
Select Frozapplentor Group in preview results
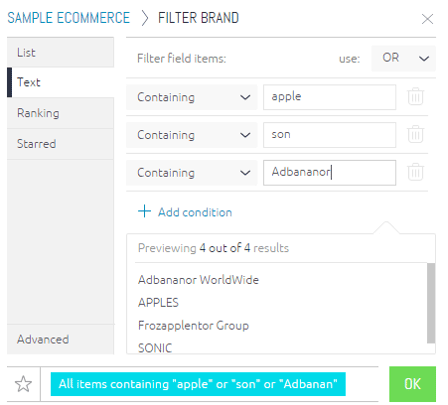pos(193,325)
